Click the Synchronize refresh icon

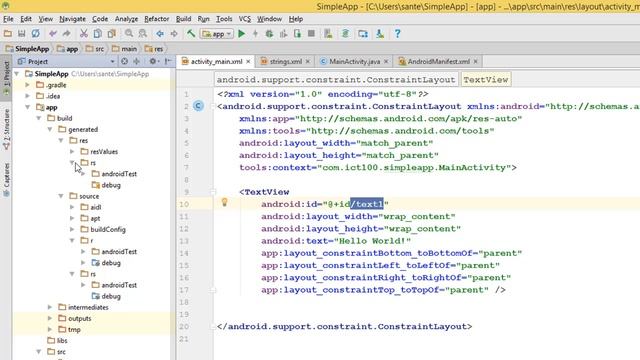pyautogui.click(x=36, y=34)
